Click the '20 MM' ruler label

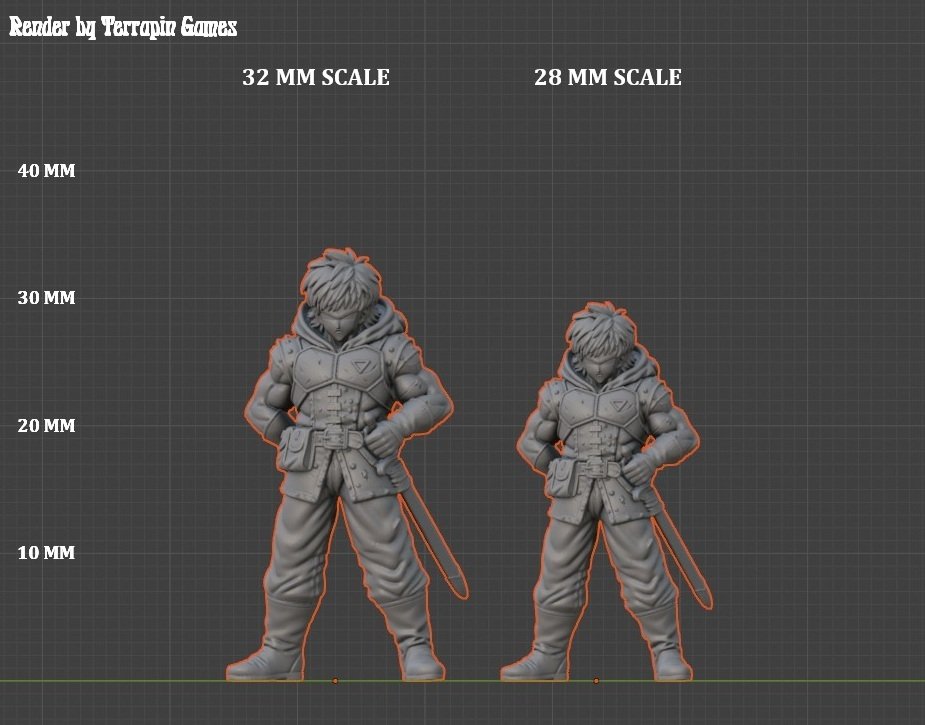47,425
